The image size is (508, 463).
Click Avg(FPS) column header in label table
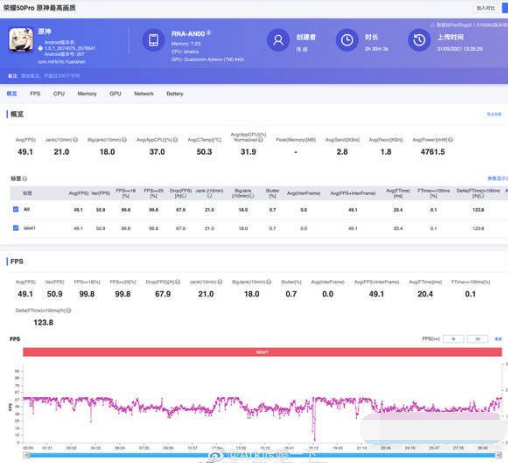[78, 193]
